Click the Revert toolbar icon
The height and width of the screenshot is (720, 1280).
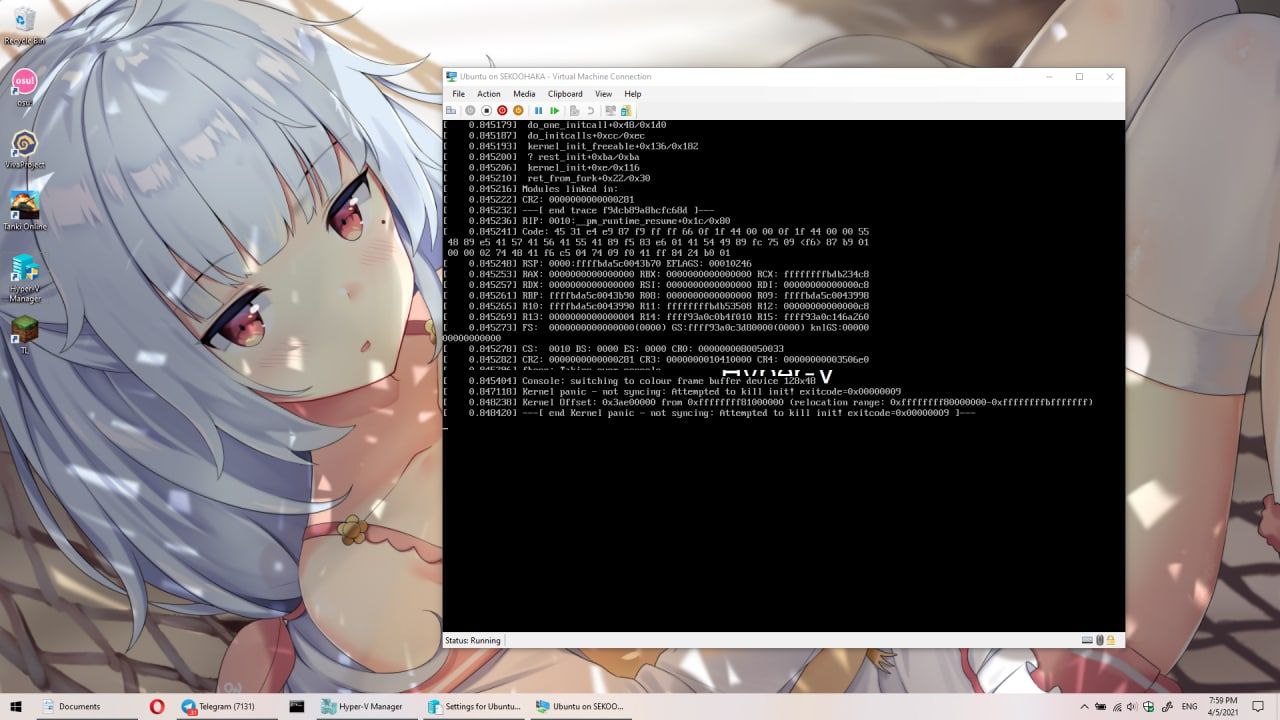pos(590,110)
